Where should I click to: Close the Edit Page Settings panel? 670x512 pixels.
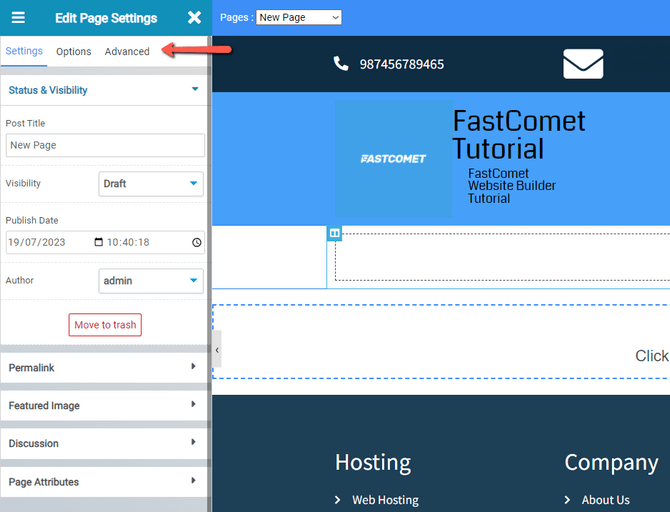coord(194,18)
